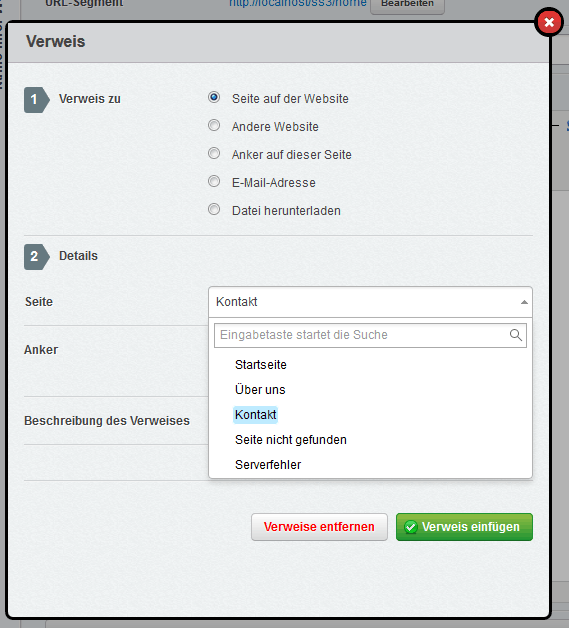Image resolution: width=569 pixels, height=628 pixels.
Task: Select the 'E-Mail-Adresse' radio option
Action: coord(214,181)
